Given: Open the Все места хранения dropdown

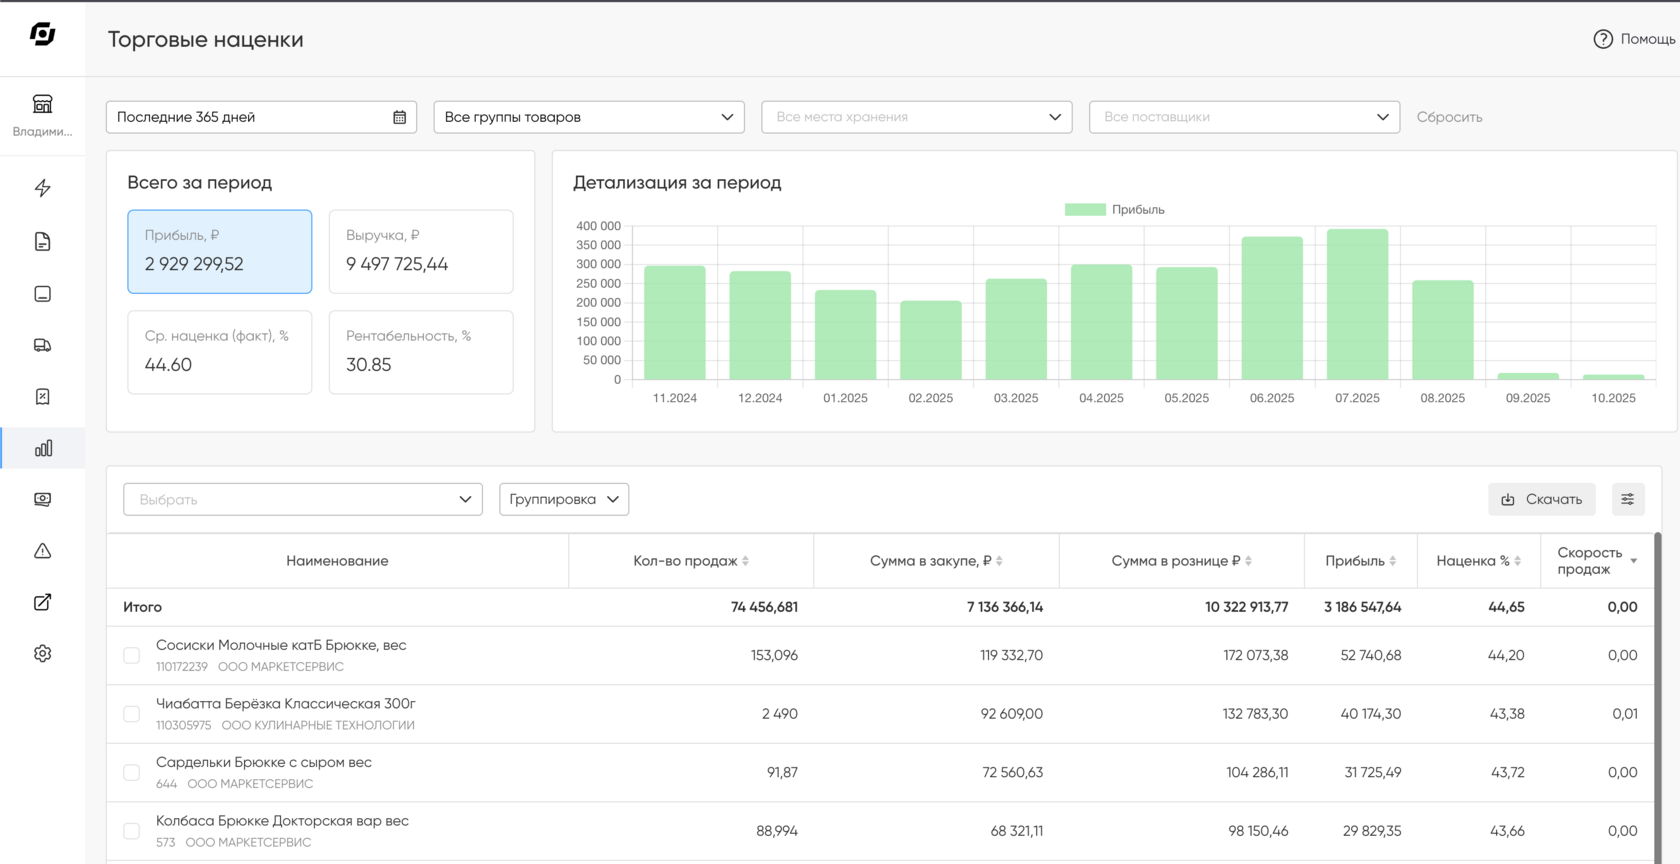Looking at the screenshot, I should 916,117.
